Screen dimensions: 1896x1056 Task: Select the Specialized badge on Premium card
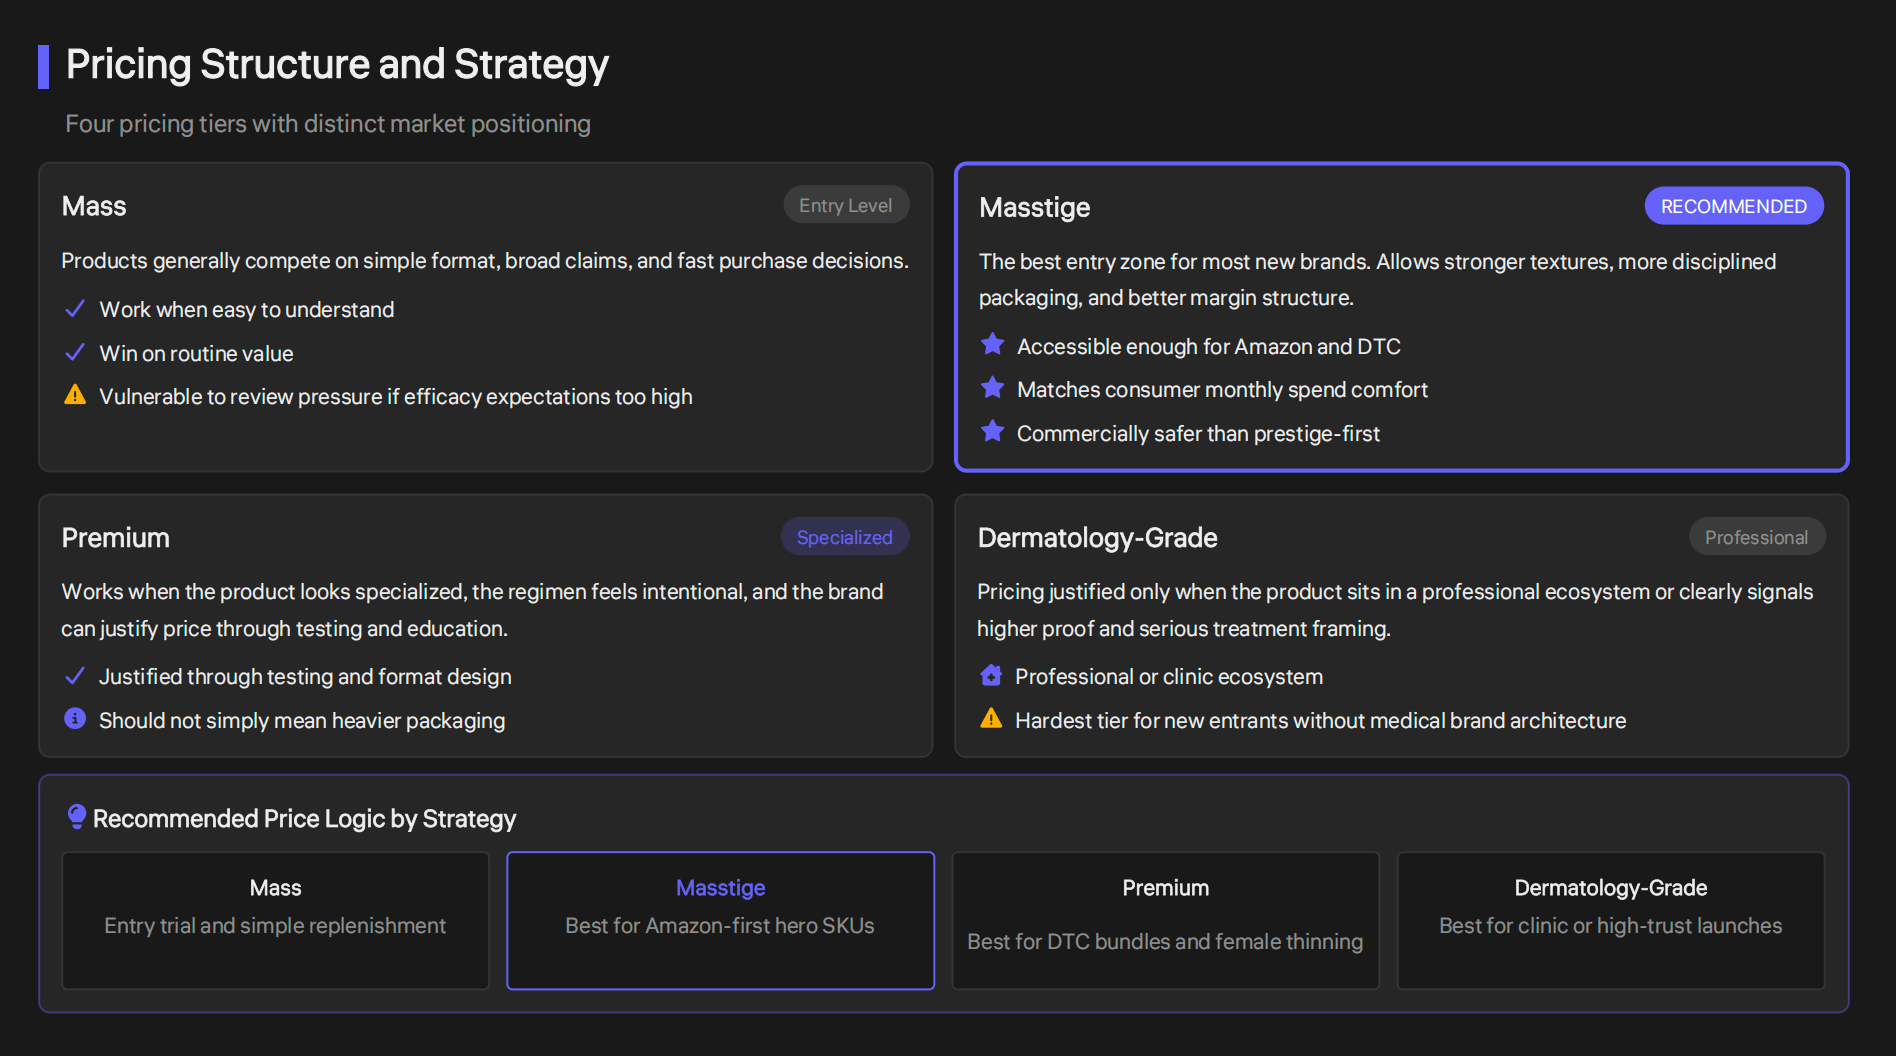tap(844, 536)
